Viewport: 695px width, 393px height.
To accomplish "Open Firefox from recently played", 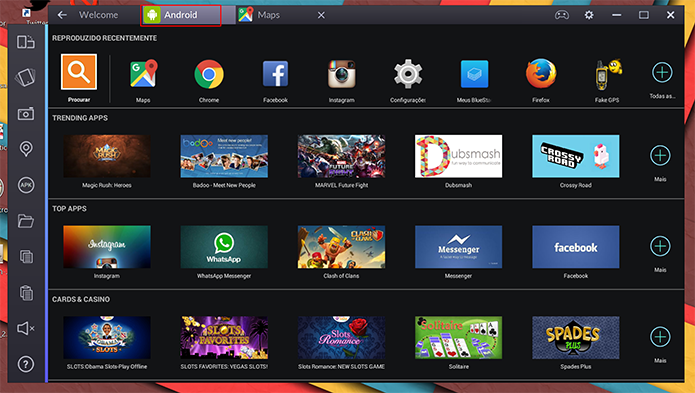I will 541,74.
